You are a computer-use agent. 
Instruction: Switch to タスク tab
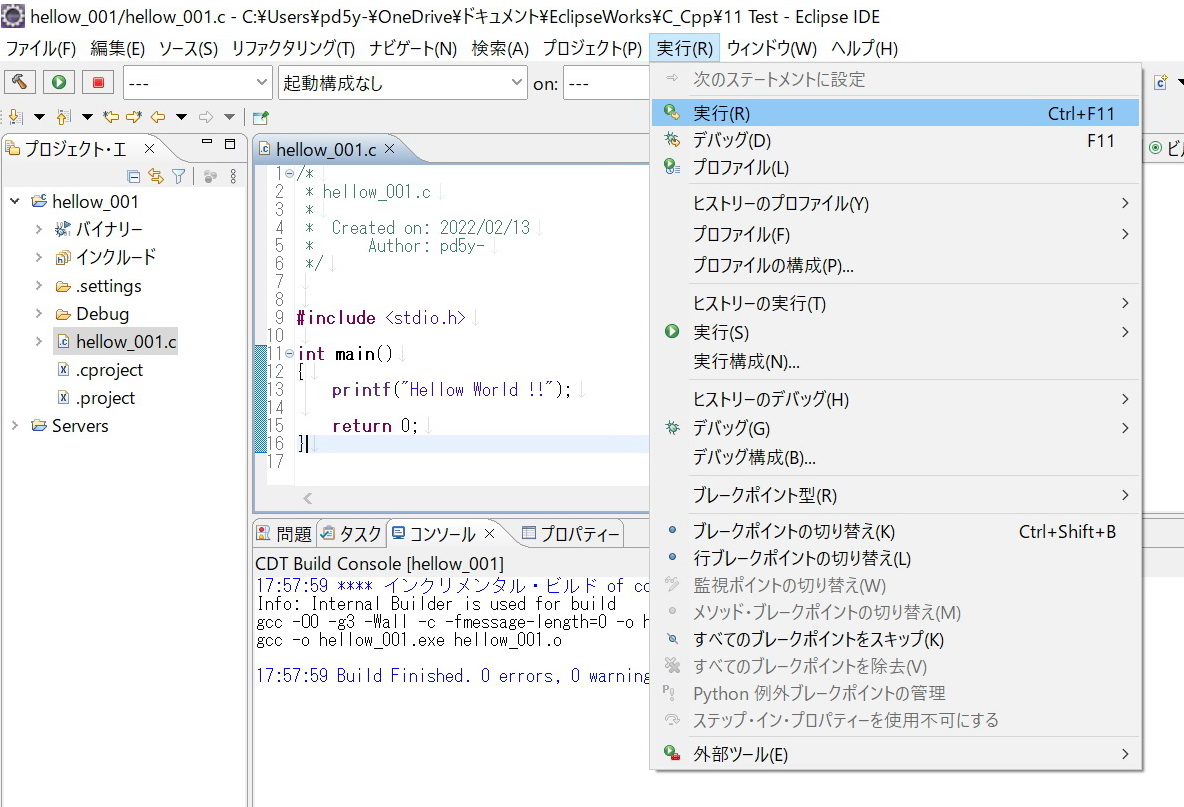(351, 534)
